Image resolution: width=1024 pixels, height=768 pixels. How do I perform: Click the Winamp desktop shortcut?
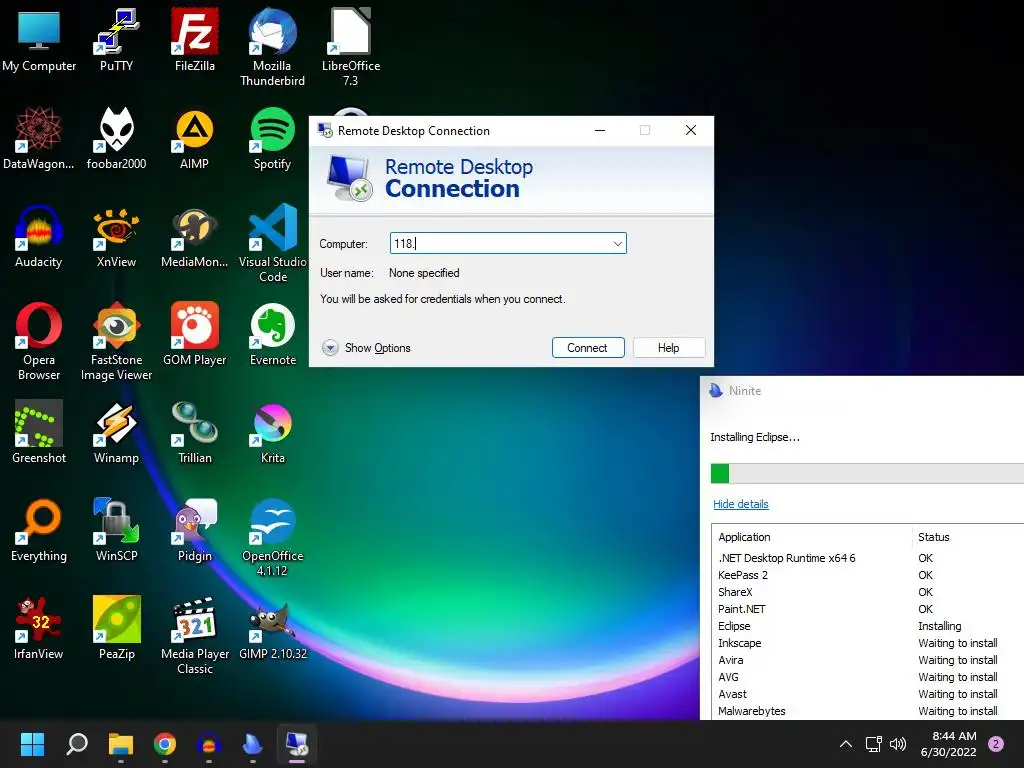tap(116, 432)
